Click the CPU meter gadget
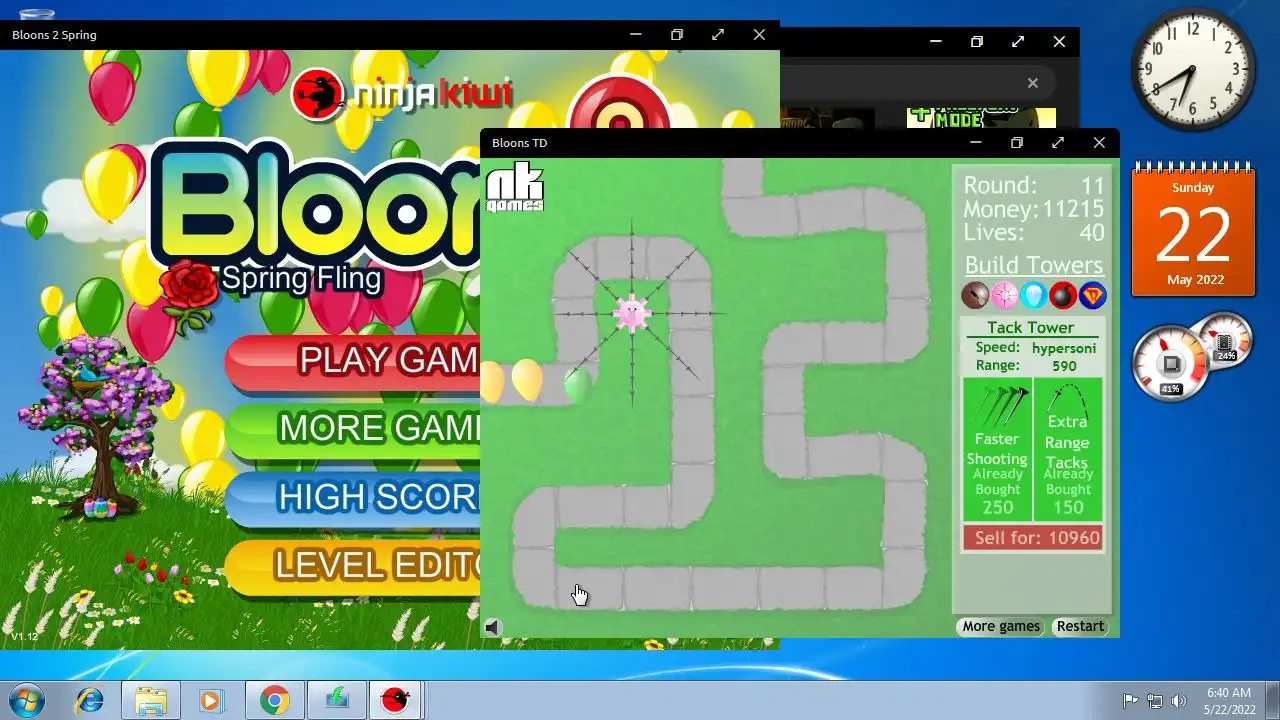This screenshot has height=720, width=1280. (1170, 365)
